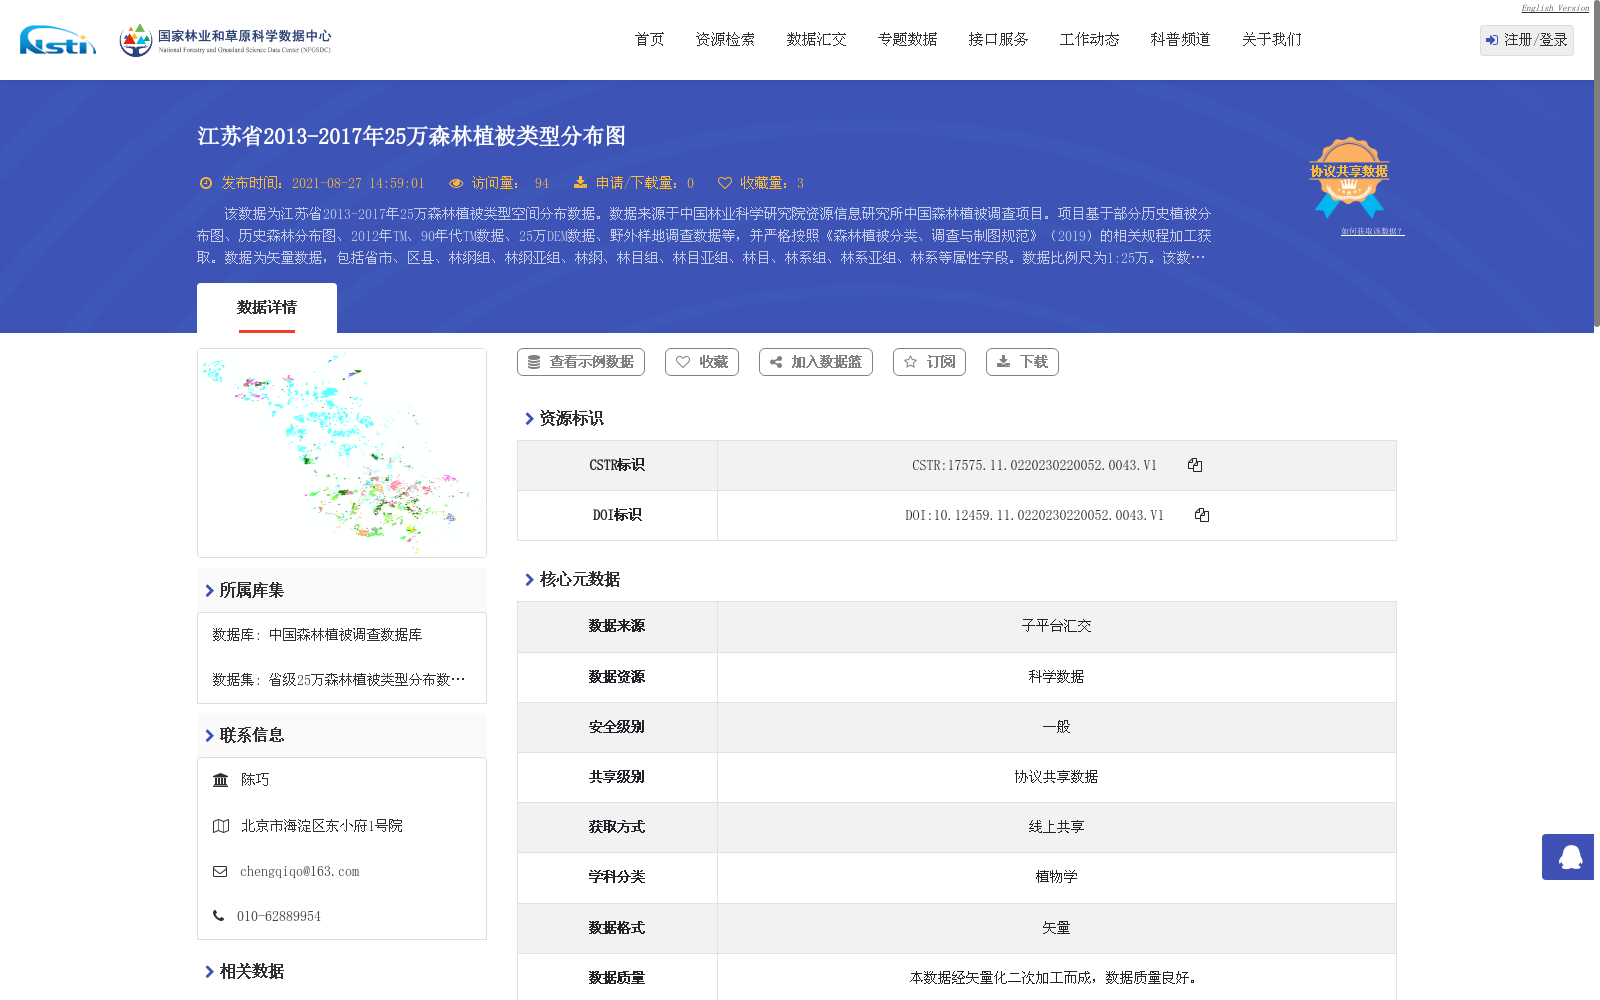Select the 数据详情 tab

(x=267, y=308)
